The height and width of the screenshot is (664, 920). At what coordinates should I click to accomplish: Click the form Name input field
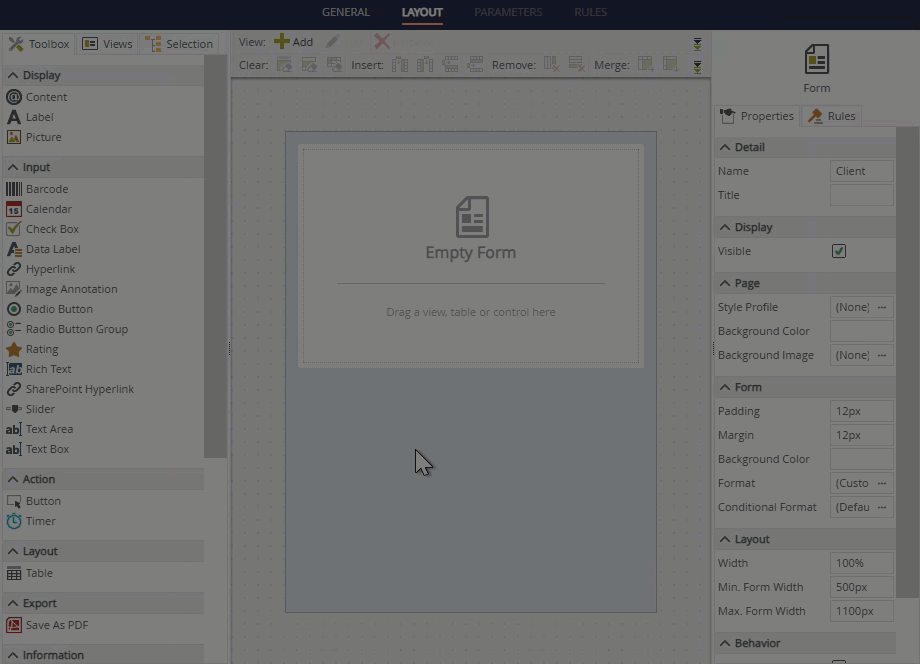[861, 171]
